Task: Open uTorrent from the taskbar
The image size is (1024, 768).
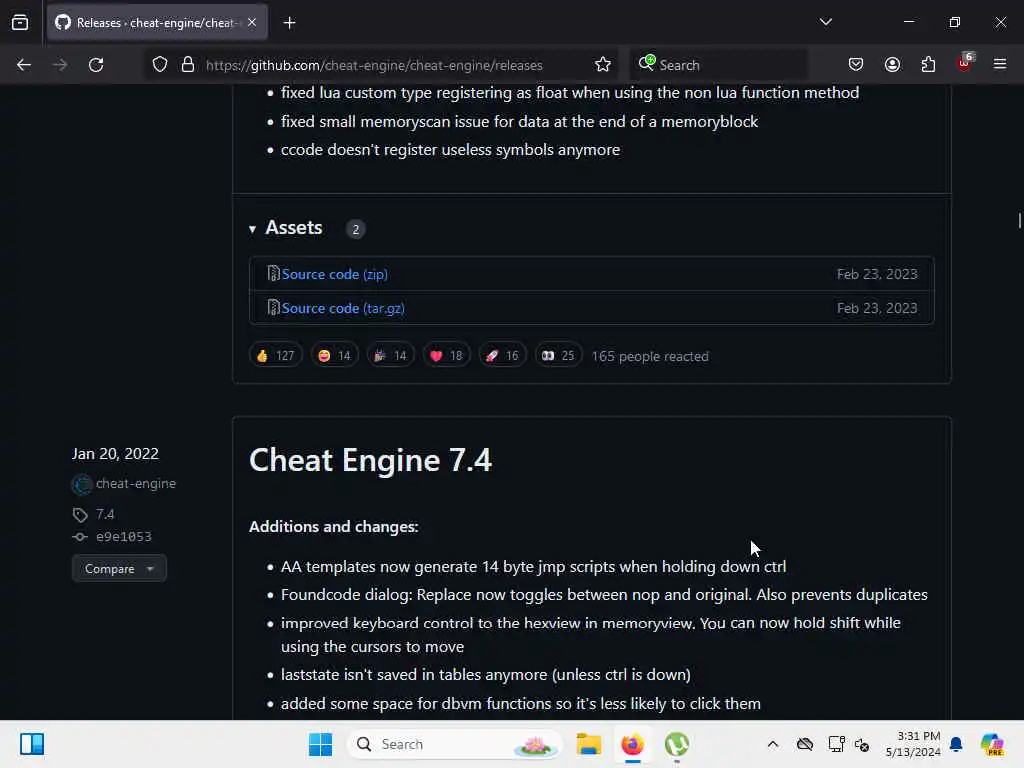Action: tap(677, 744)
